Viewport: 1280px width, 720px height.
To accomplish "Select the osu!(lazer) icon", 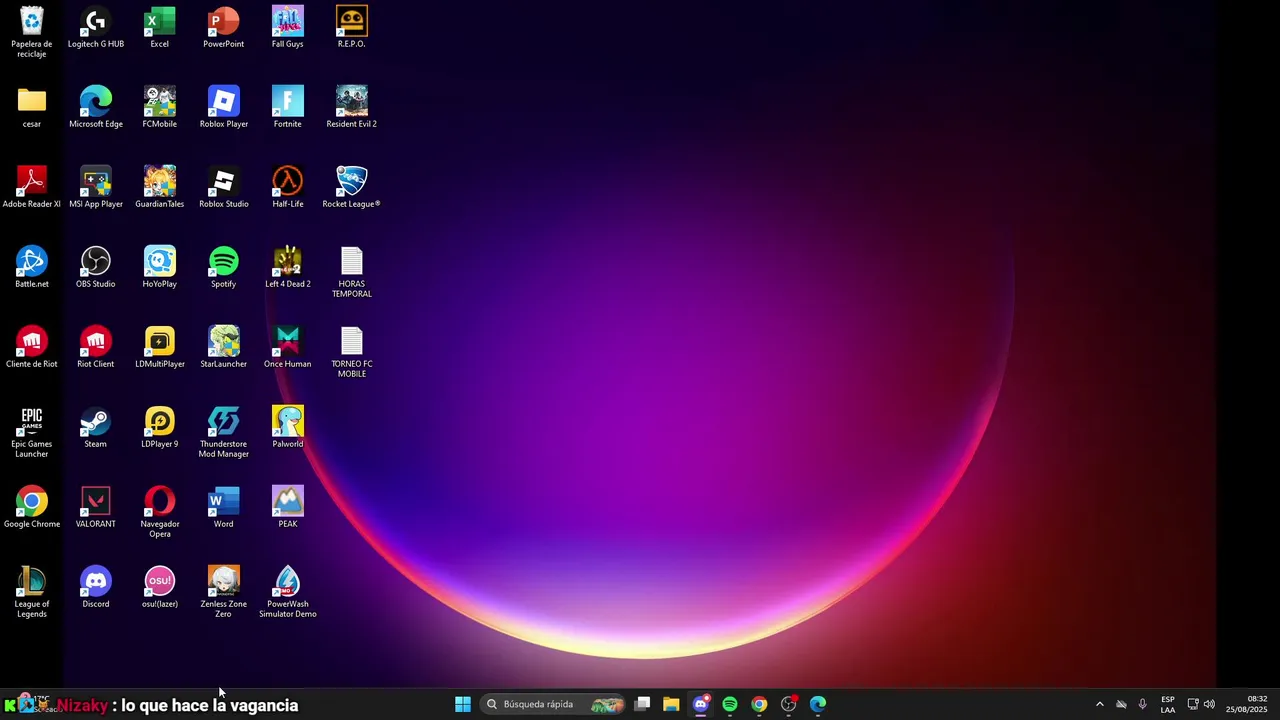I will [160, 587].
